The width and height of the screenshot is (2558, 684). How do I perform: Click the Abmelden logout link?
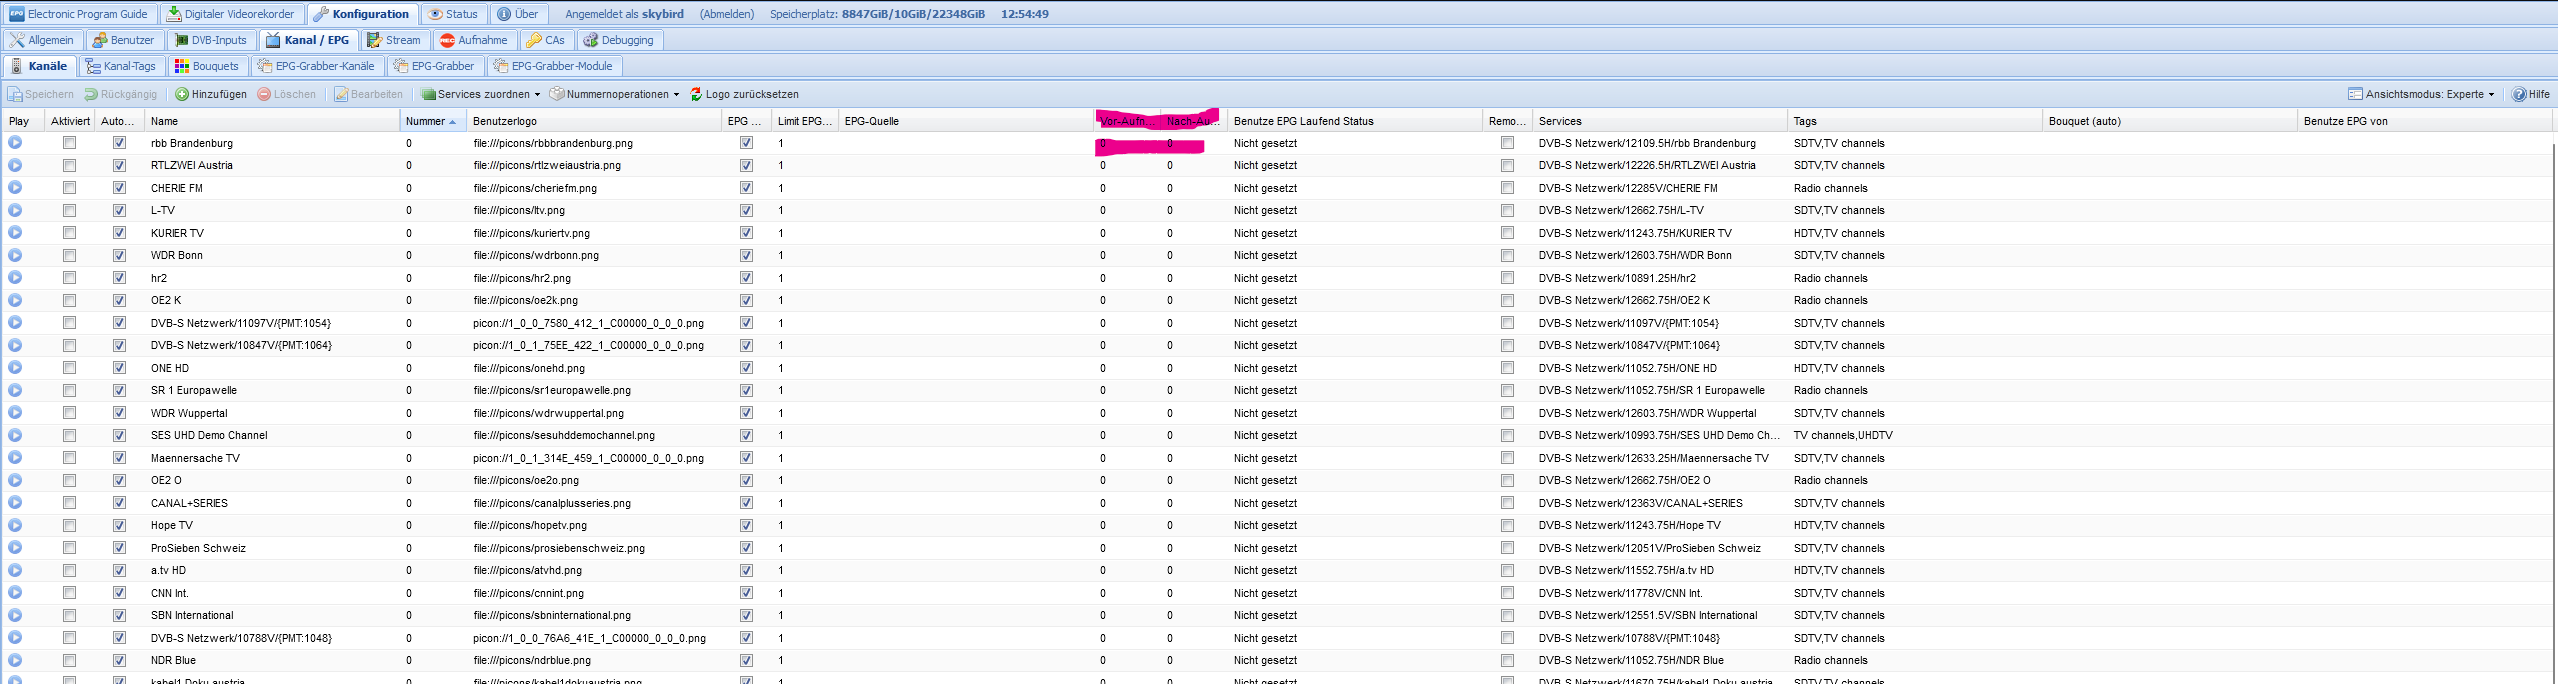point(727,14)
